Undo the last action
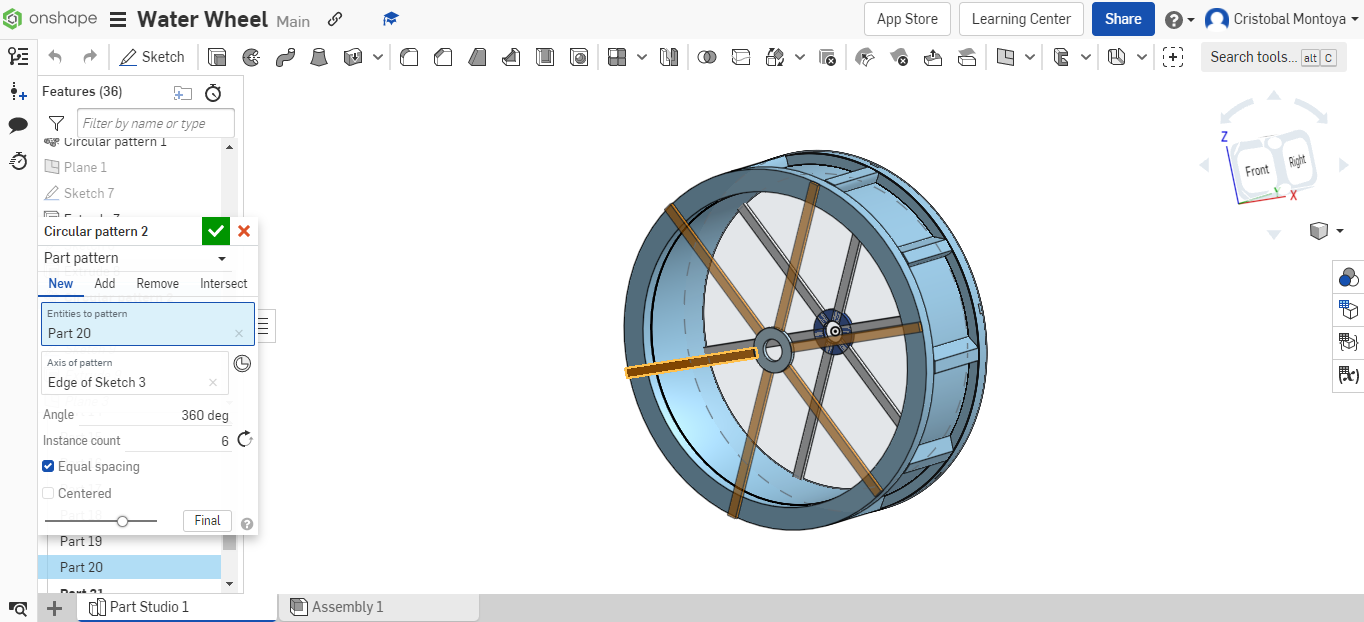The width and height of the screenshot is (1364, 622). (x=56, y=57)
